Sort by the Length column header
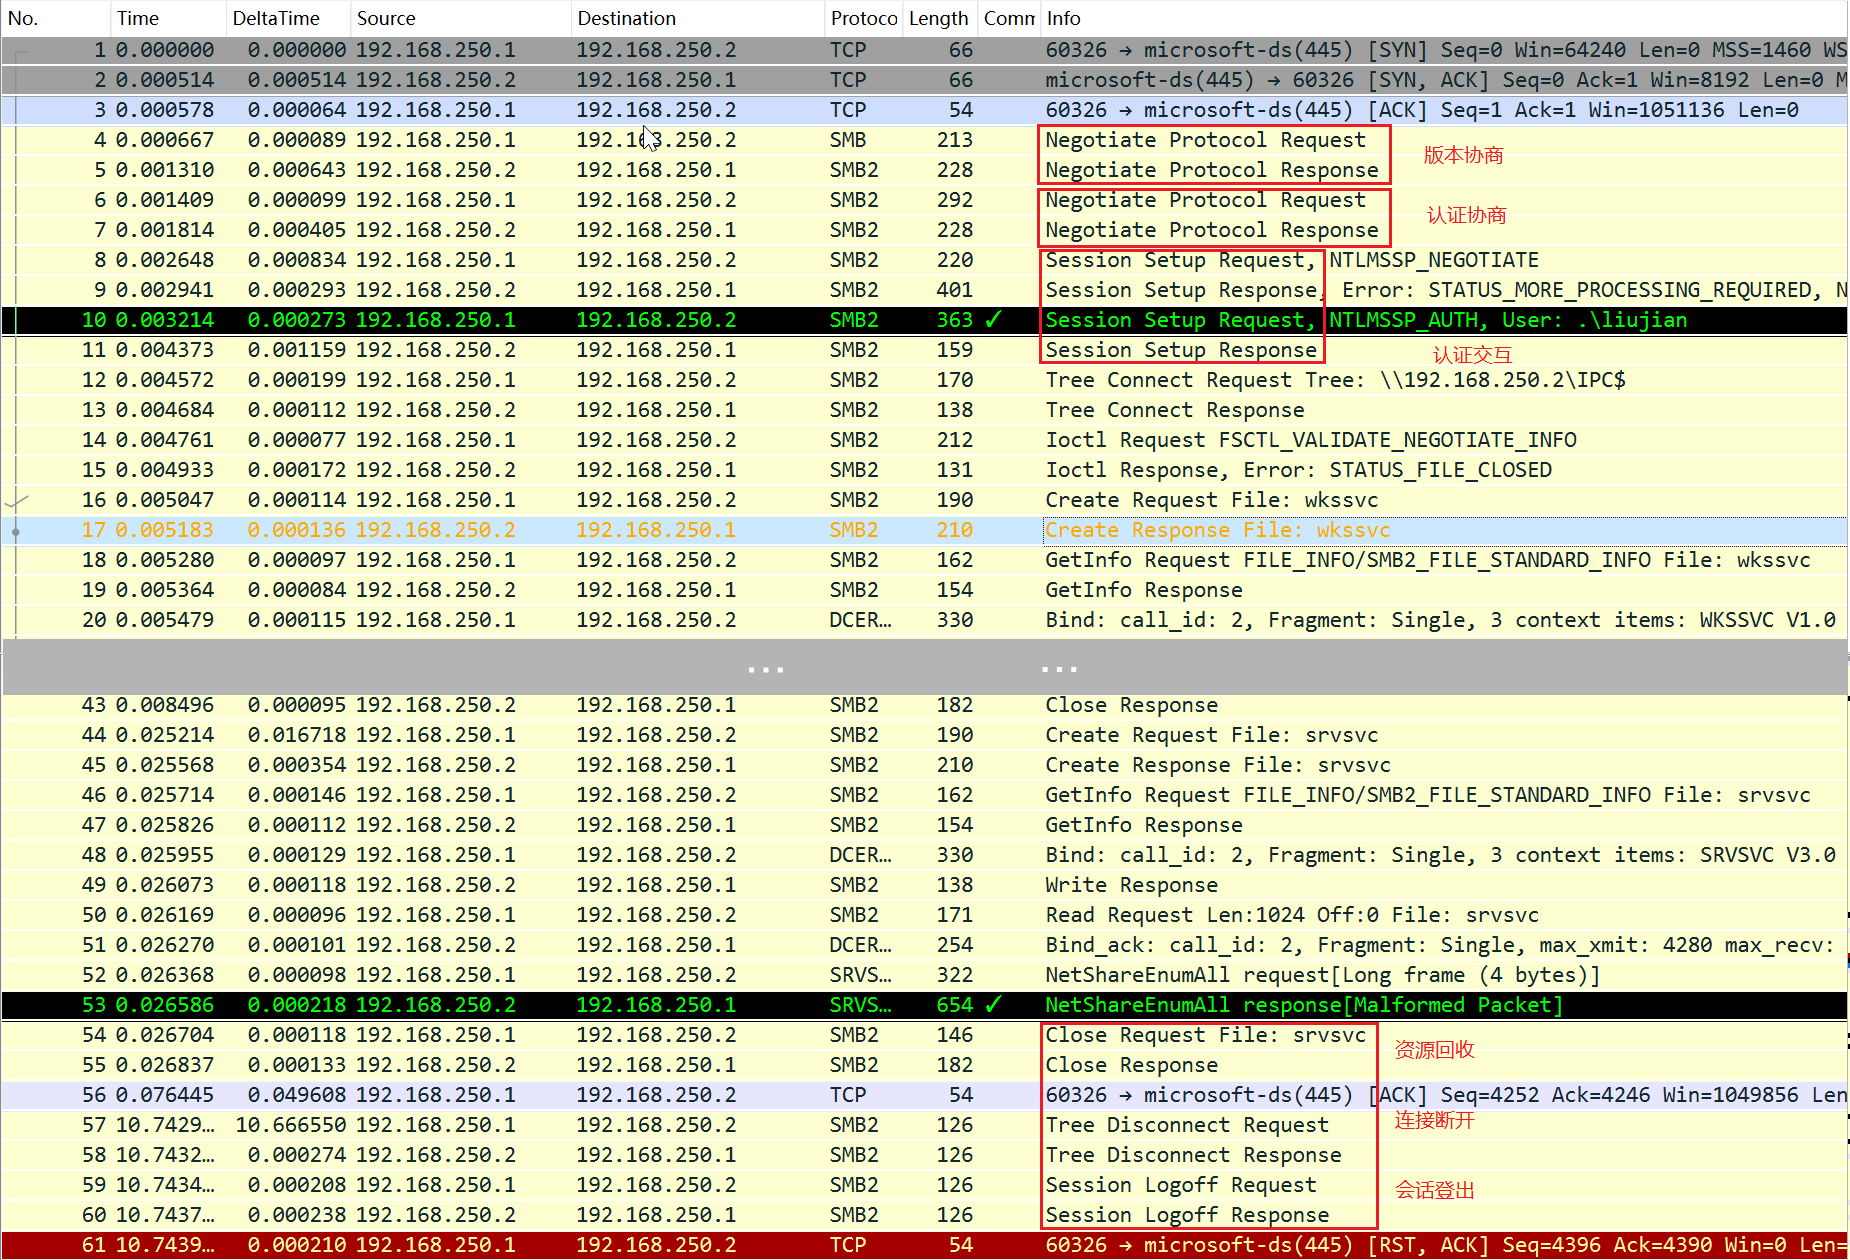The height and width of the screenshot is (1260, 1850). [938, 18]
